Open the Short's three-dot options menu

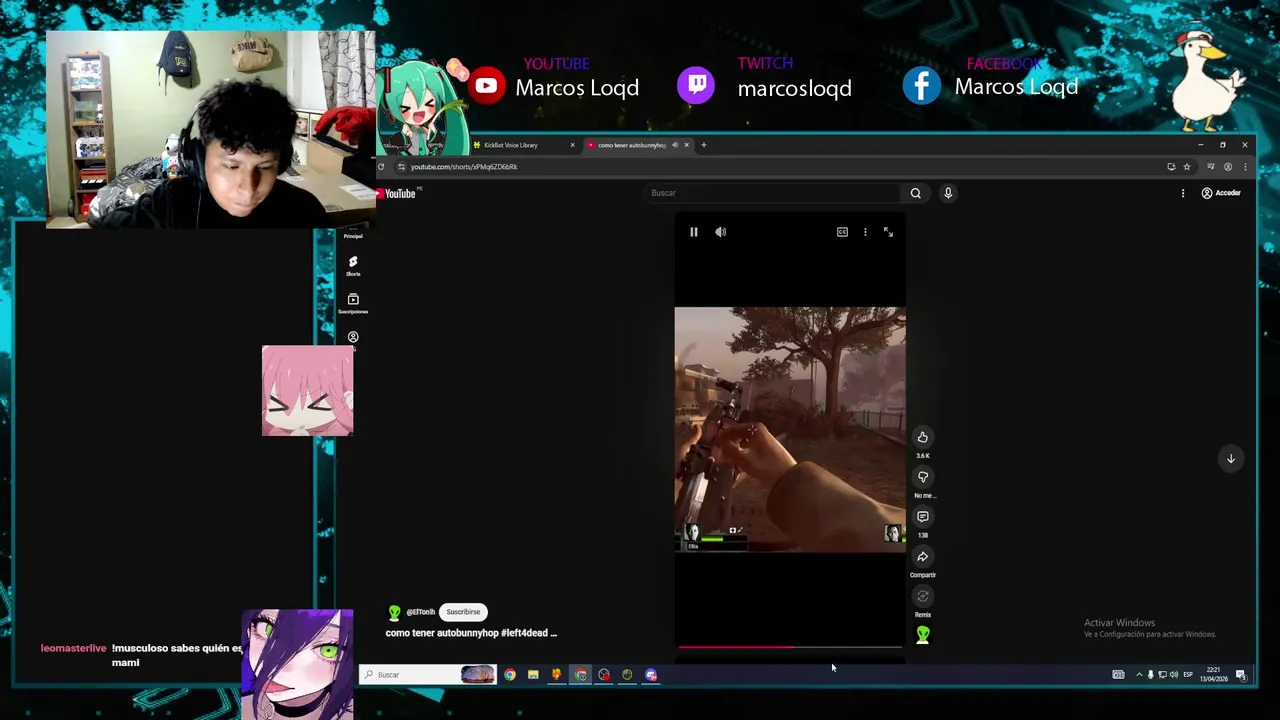[x=865, y=232]
